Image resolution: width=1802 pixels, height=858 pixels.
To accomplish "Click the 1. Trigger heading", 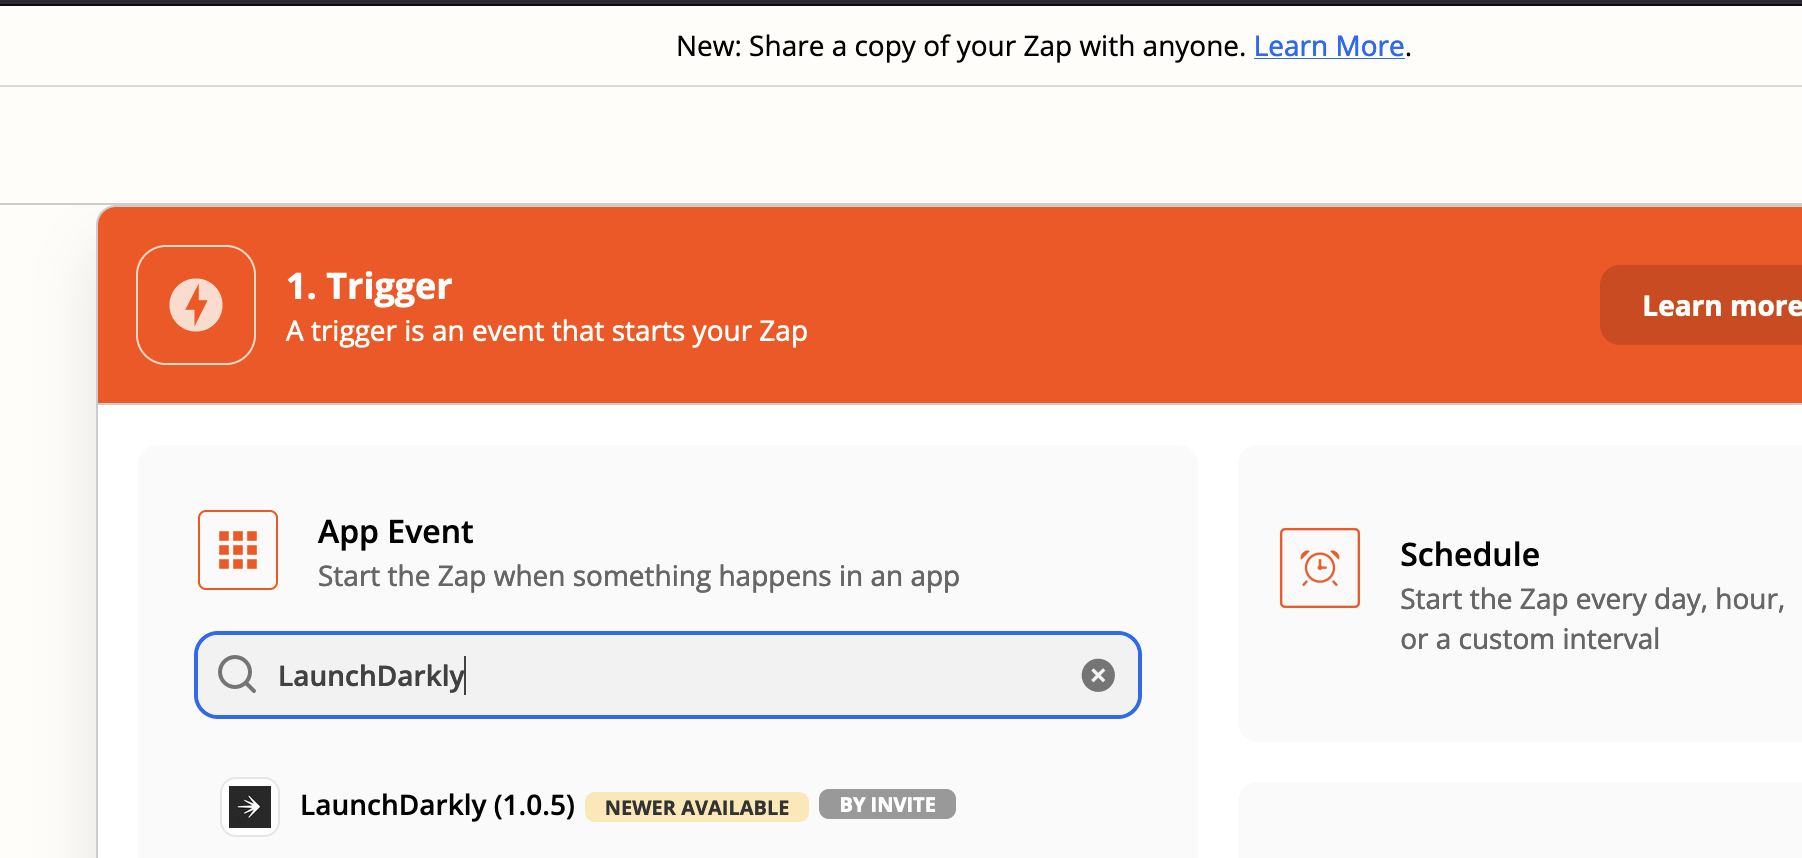I will pos(368,285).
